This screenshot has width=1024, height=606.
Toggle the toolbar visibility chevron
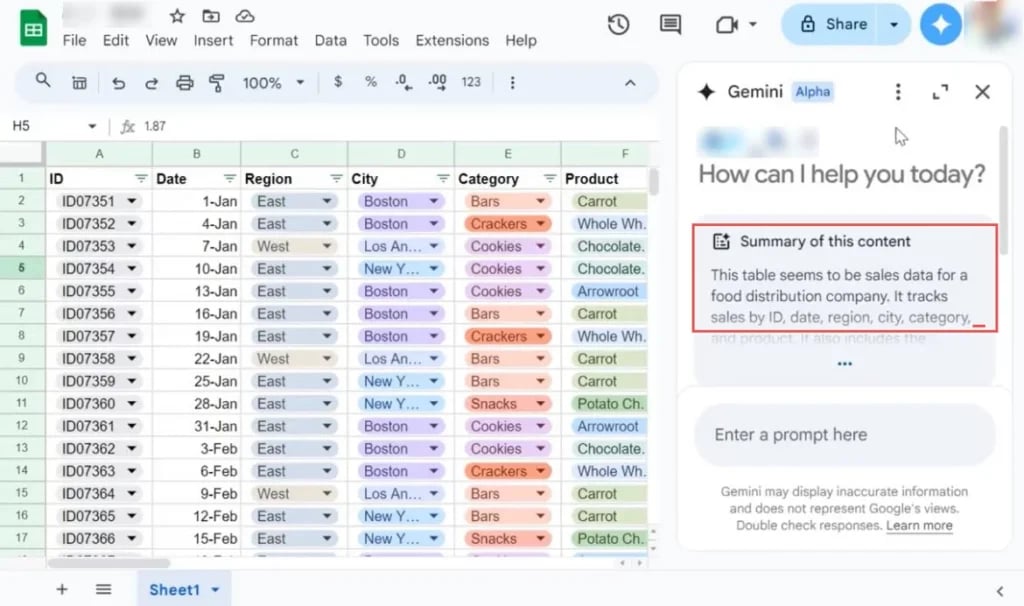(x=630, y=83)
